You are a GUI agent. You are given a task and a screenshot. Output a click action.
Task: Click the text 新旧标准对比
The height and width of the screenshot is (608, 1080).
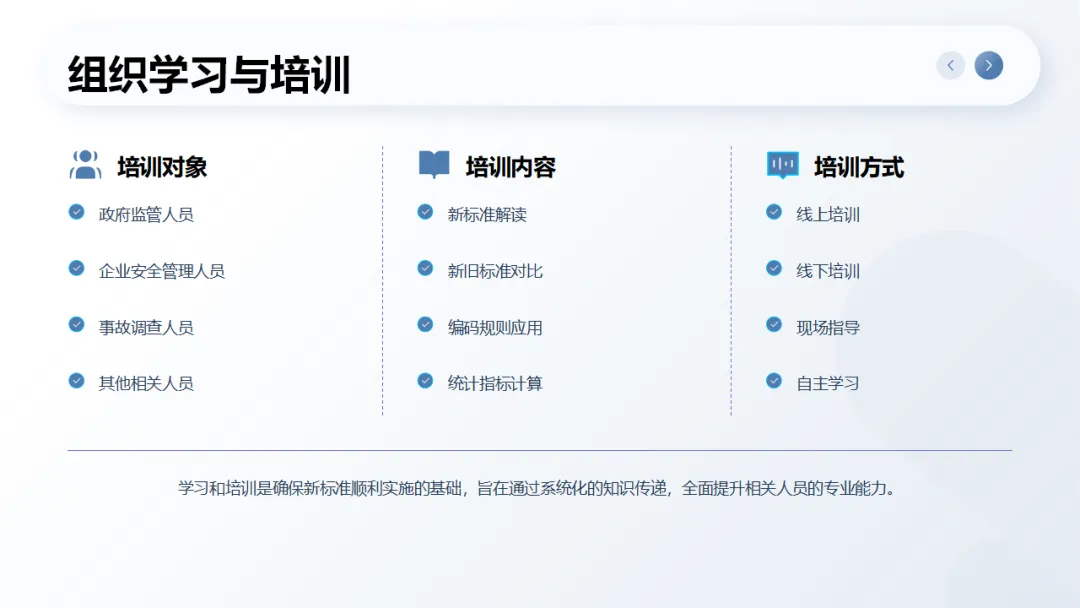[x=495, y=271]
